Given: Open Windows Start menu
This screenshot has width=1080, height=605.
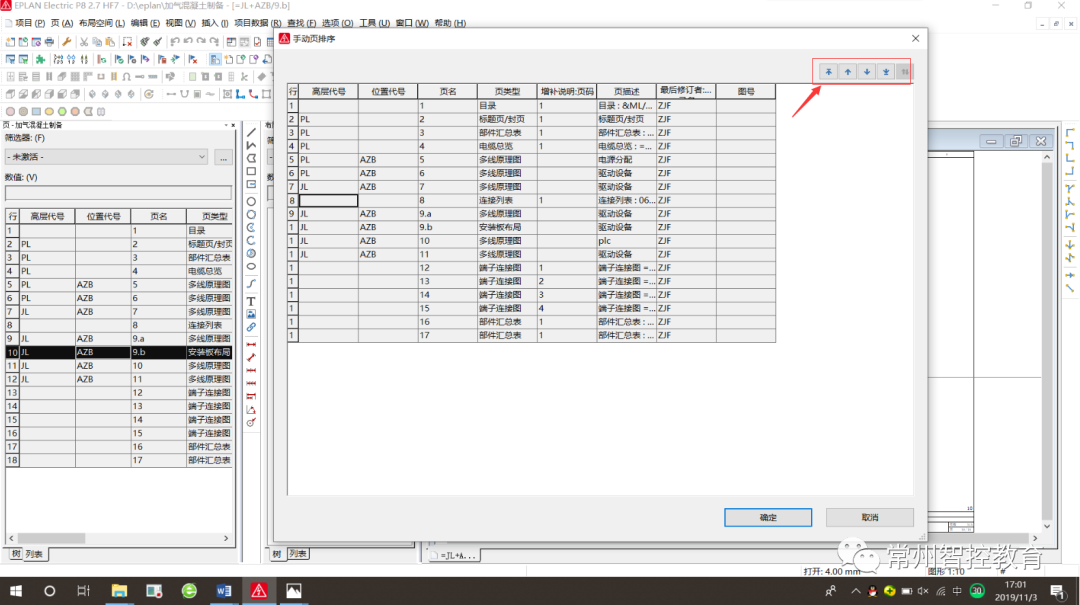Looking at the screenshot, I should pos(15,591).
